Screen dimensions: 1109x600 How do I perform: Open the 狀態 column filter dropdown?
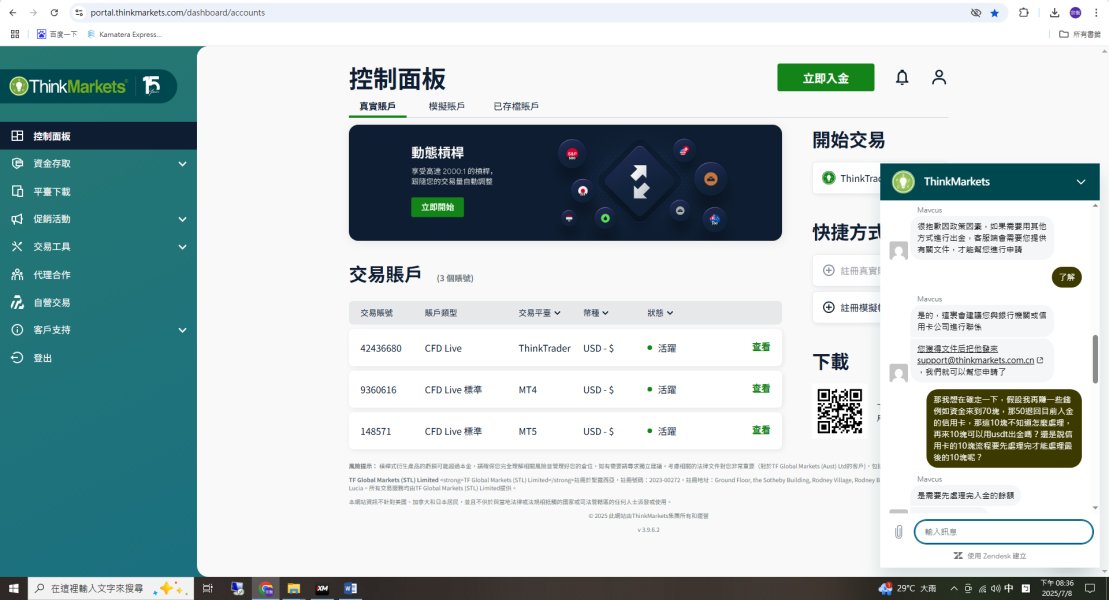tap(660, 313)
